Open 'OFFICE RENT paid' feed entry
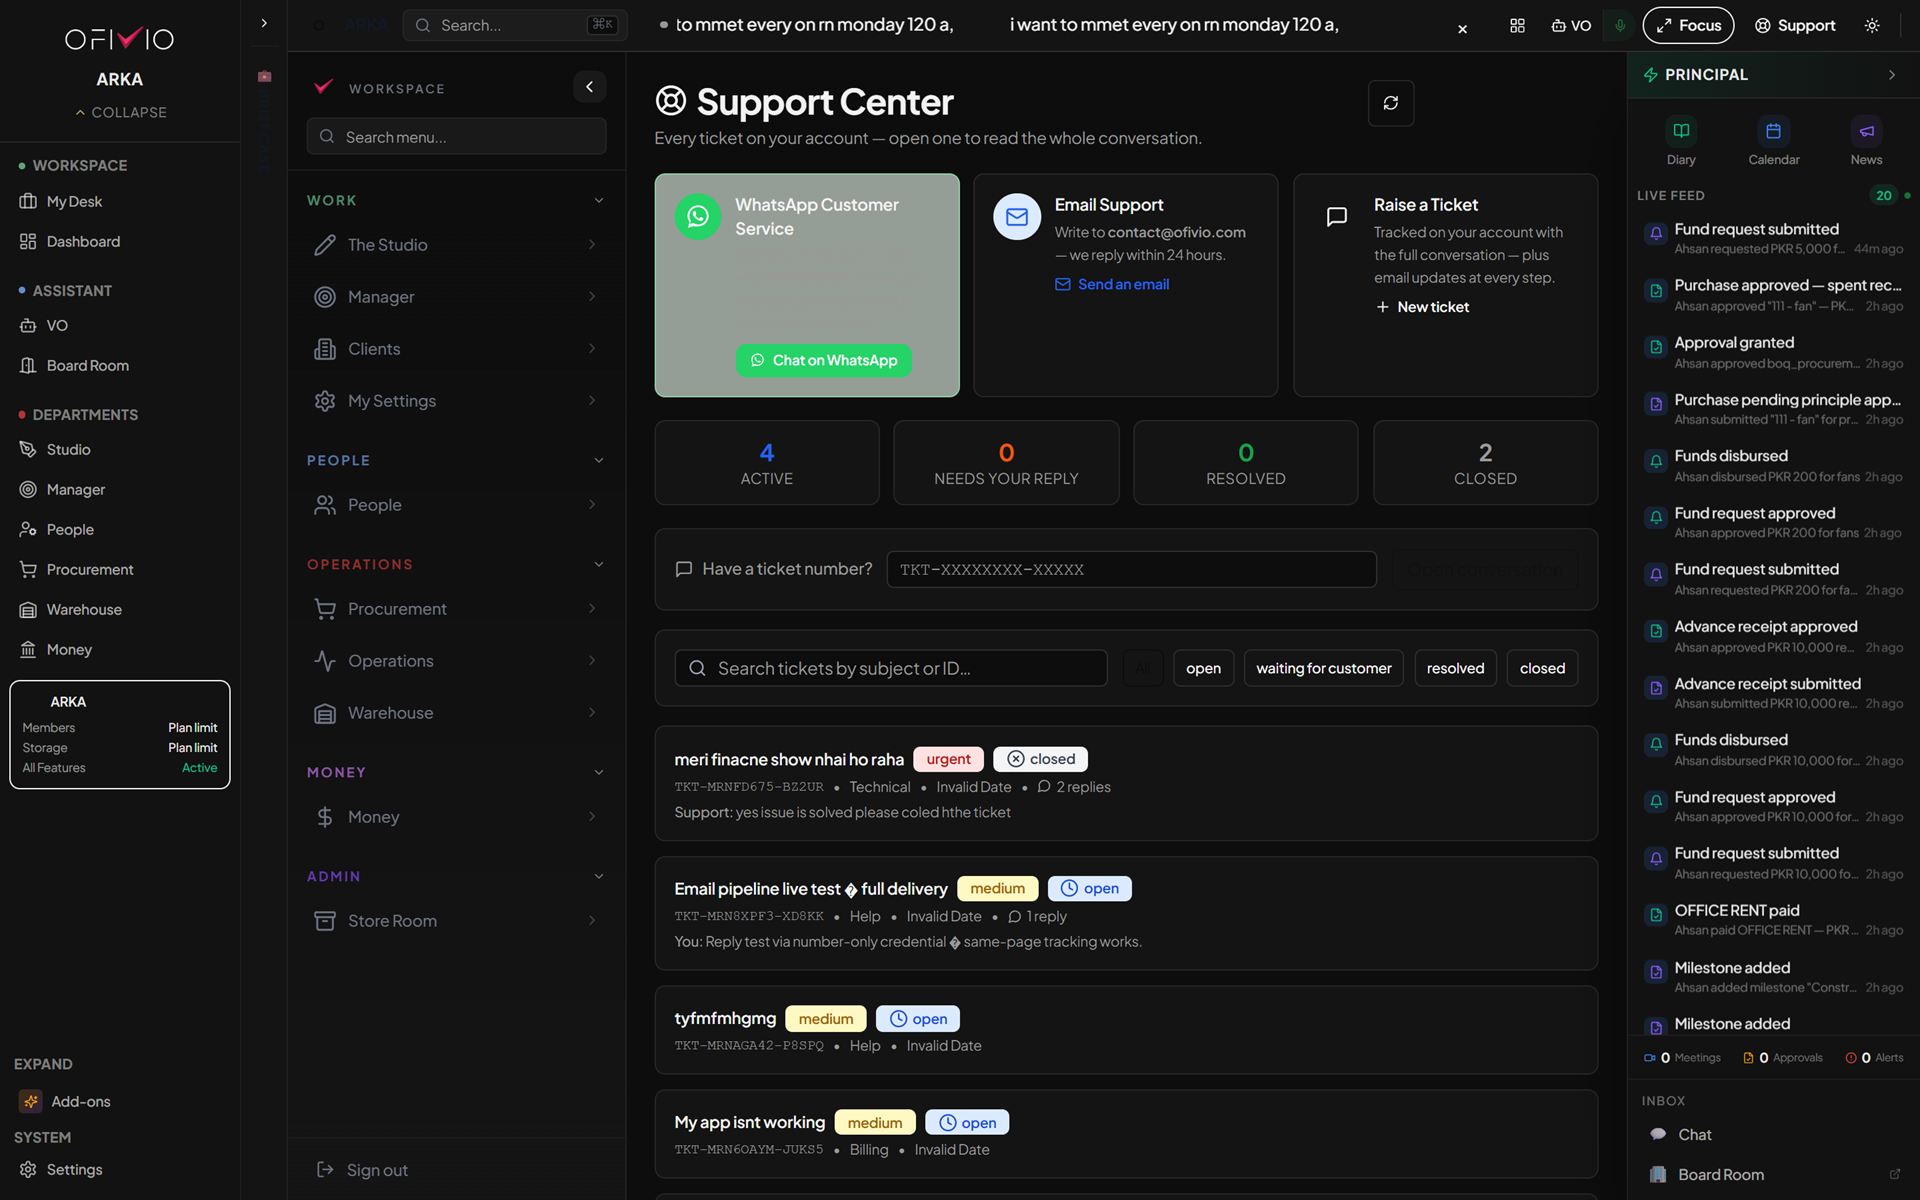1920x1200 pixels. [1773, 919]
